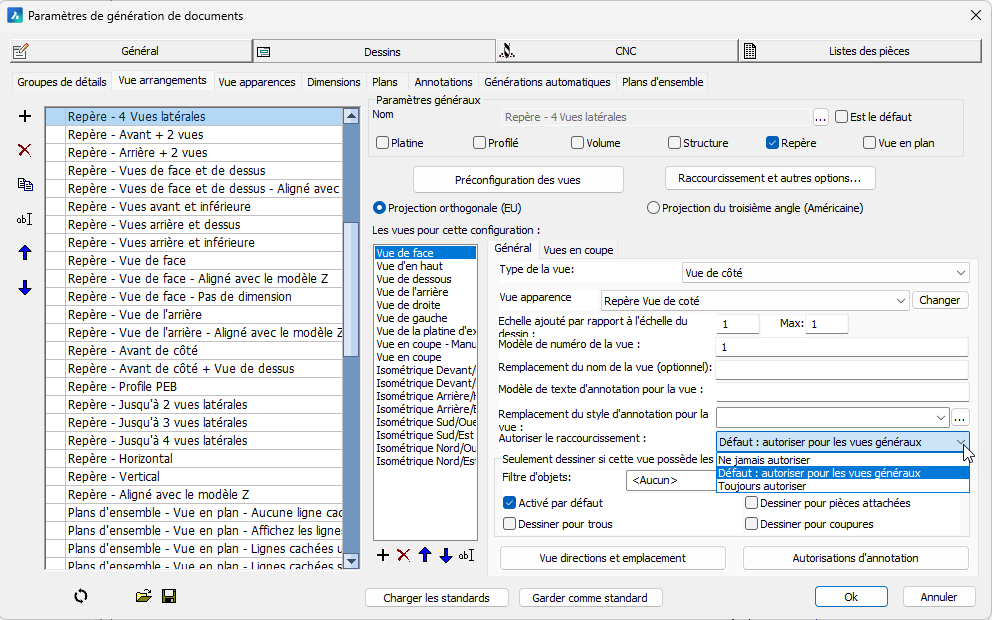992x620 pixels.
Task: Click the add configuration plus icon
Action: click(25, 117)
